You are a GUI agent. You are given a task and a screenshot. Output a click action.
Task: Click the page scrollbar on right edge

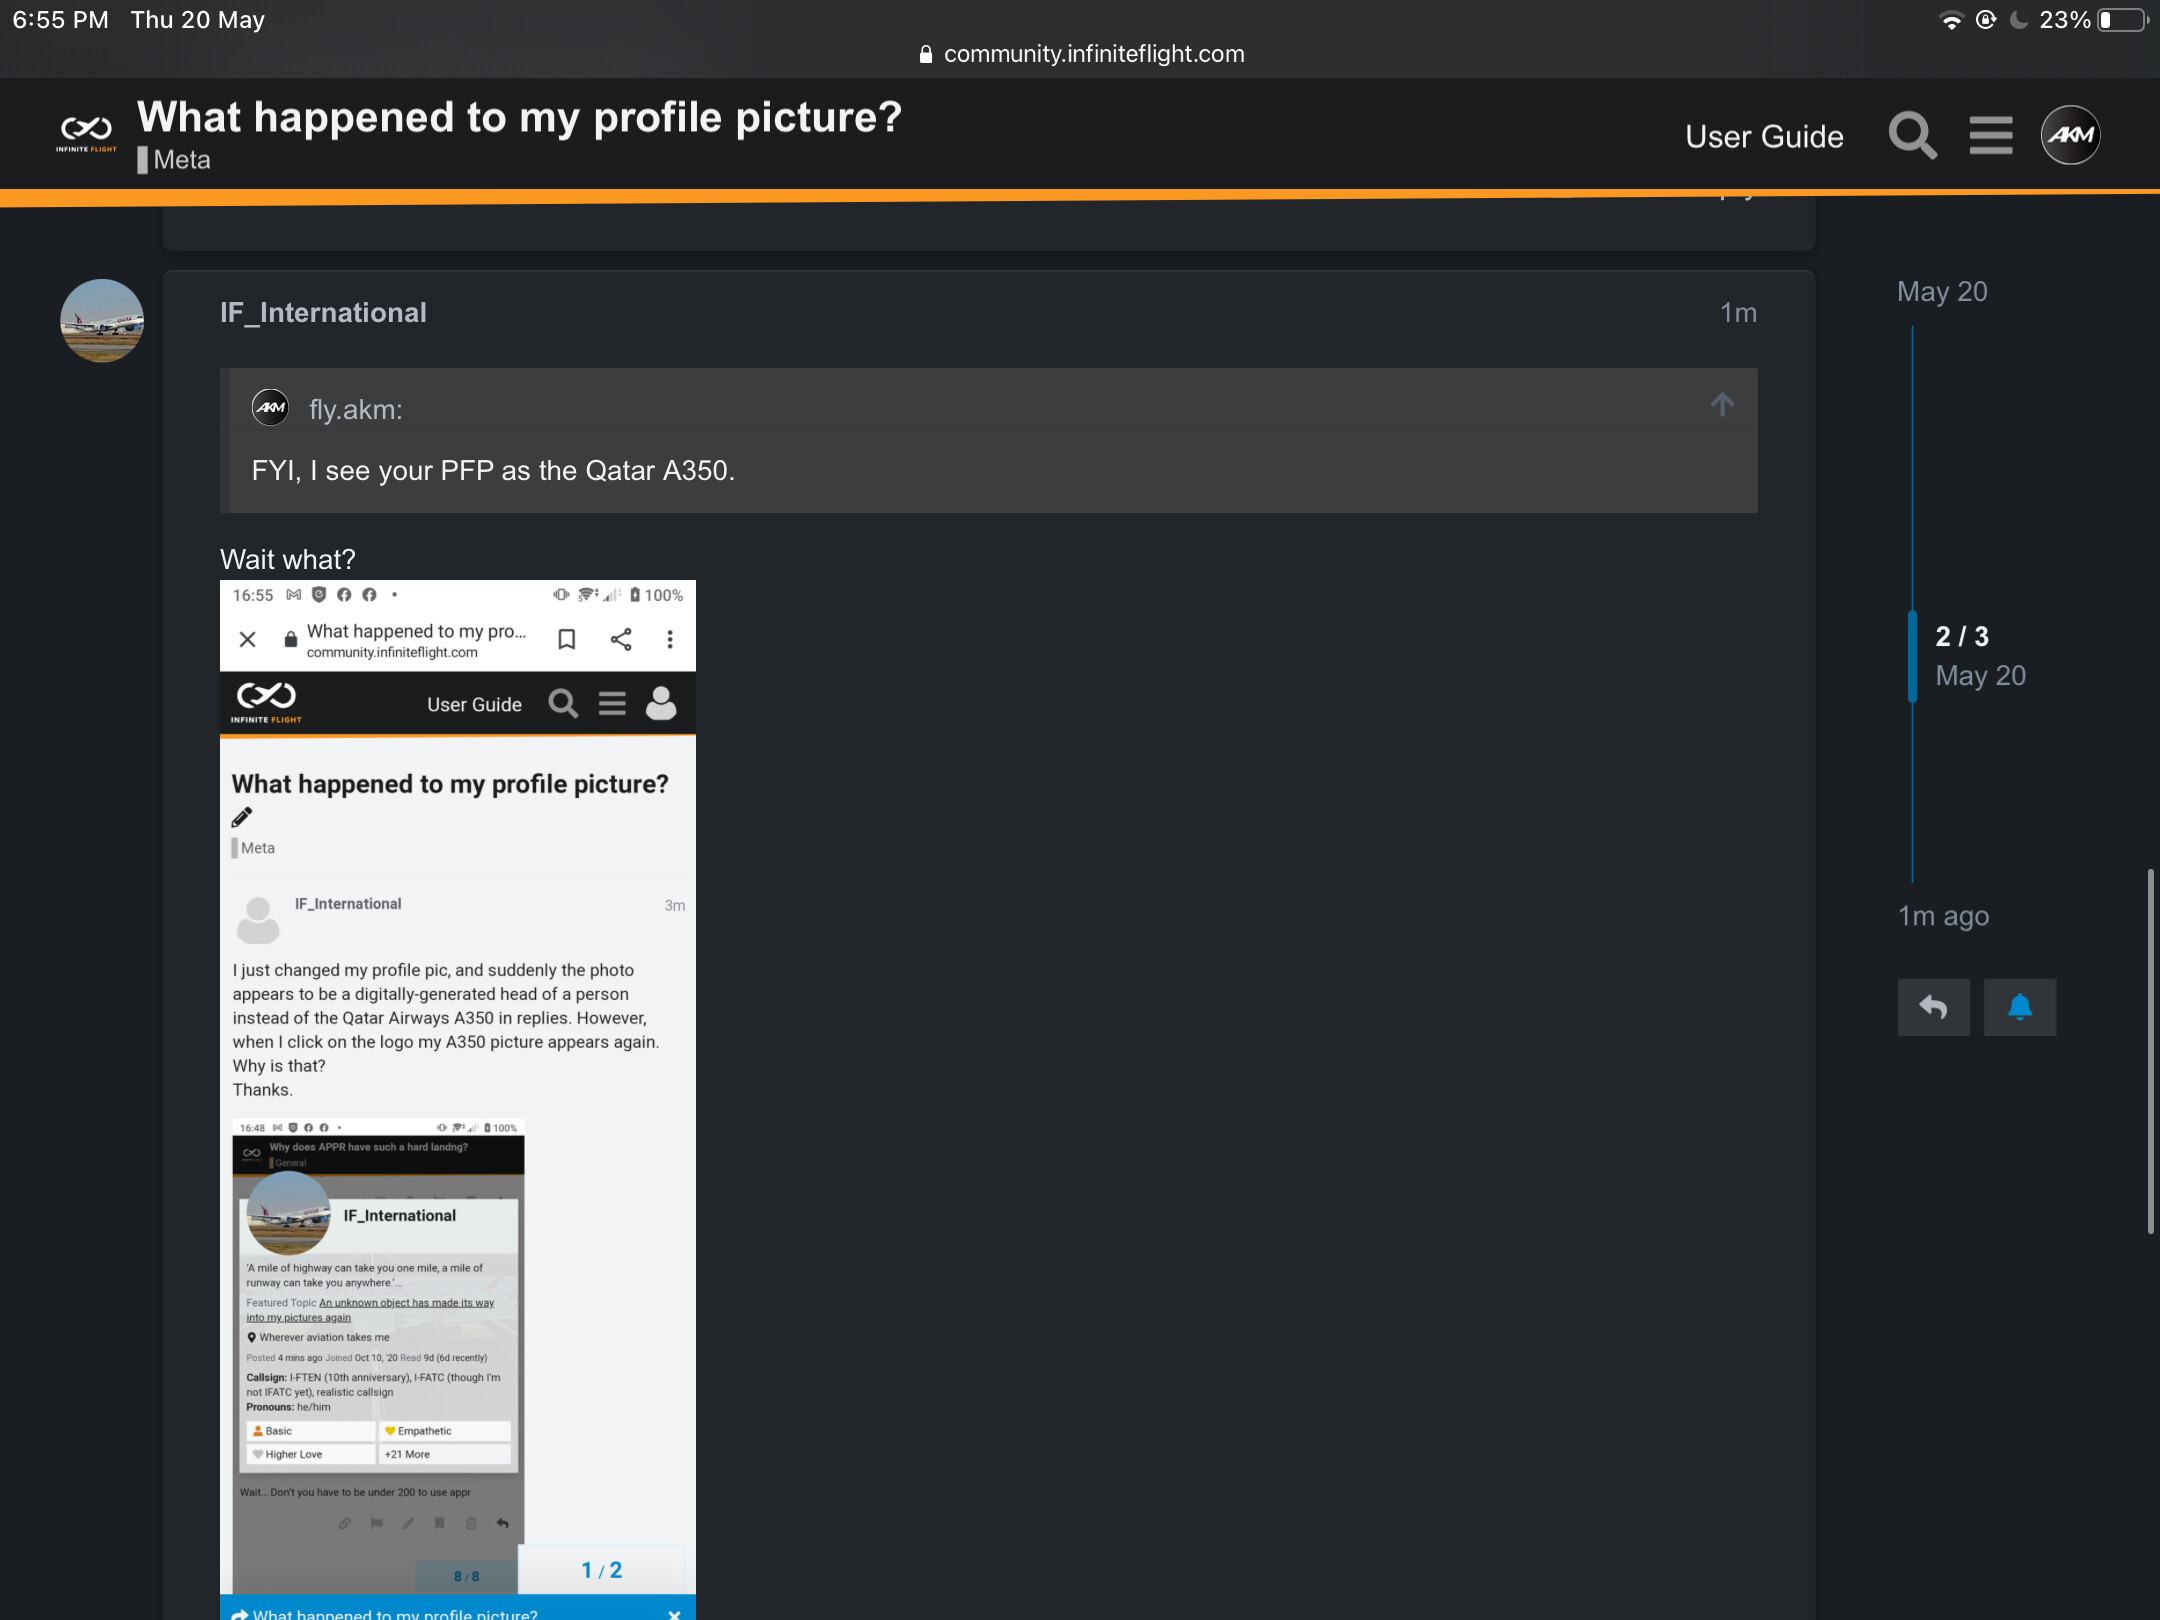pyautogui.click(x=2149, y=1050)
